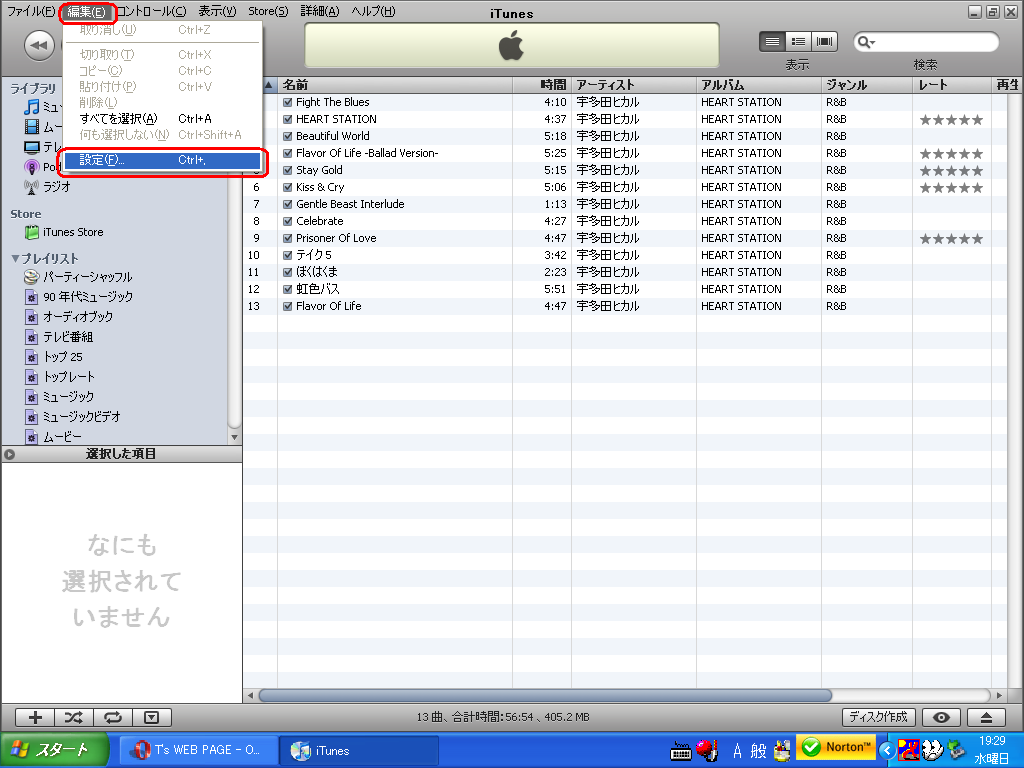This screenshot has height=768, width=1024.
Task: Collapse the プレイリスト section triangle
Action: 15,259
